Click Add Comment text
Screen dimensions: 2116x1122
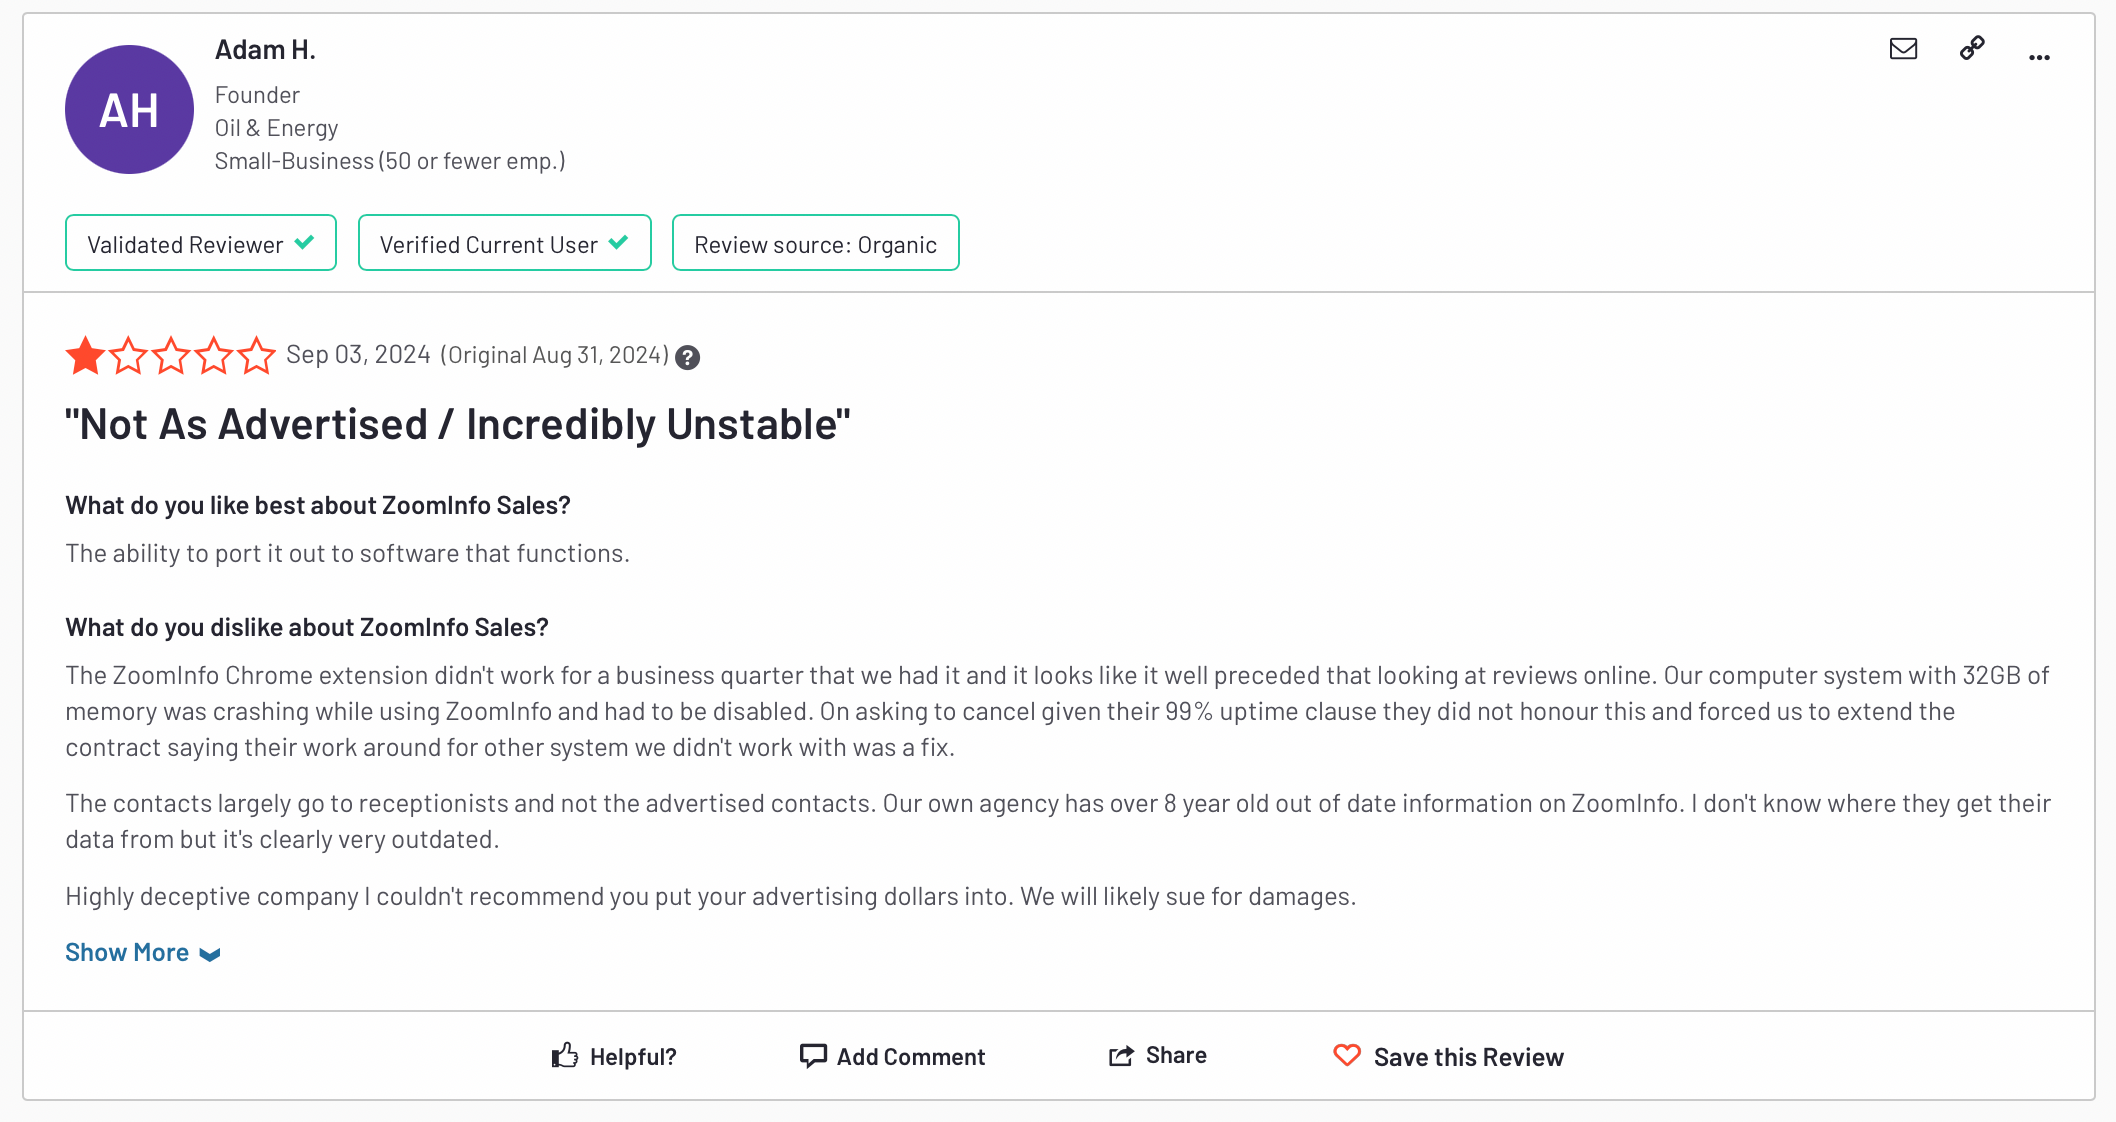pyautogui.click(x=911, y=1056)
